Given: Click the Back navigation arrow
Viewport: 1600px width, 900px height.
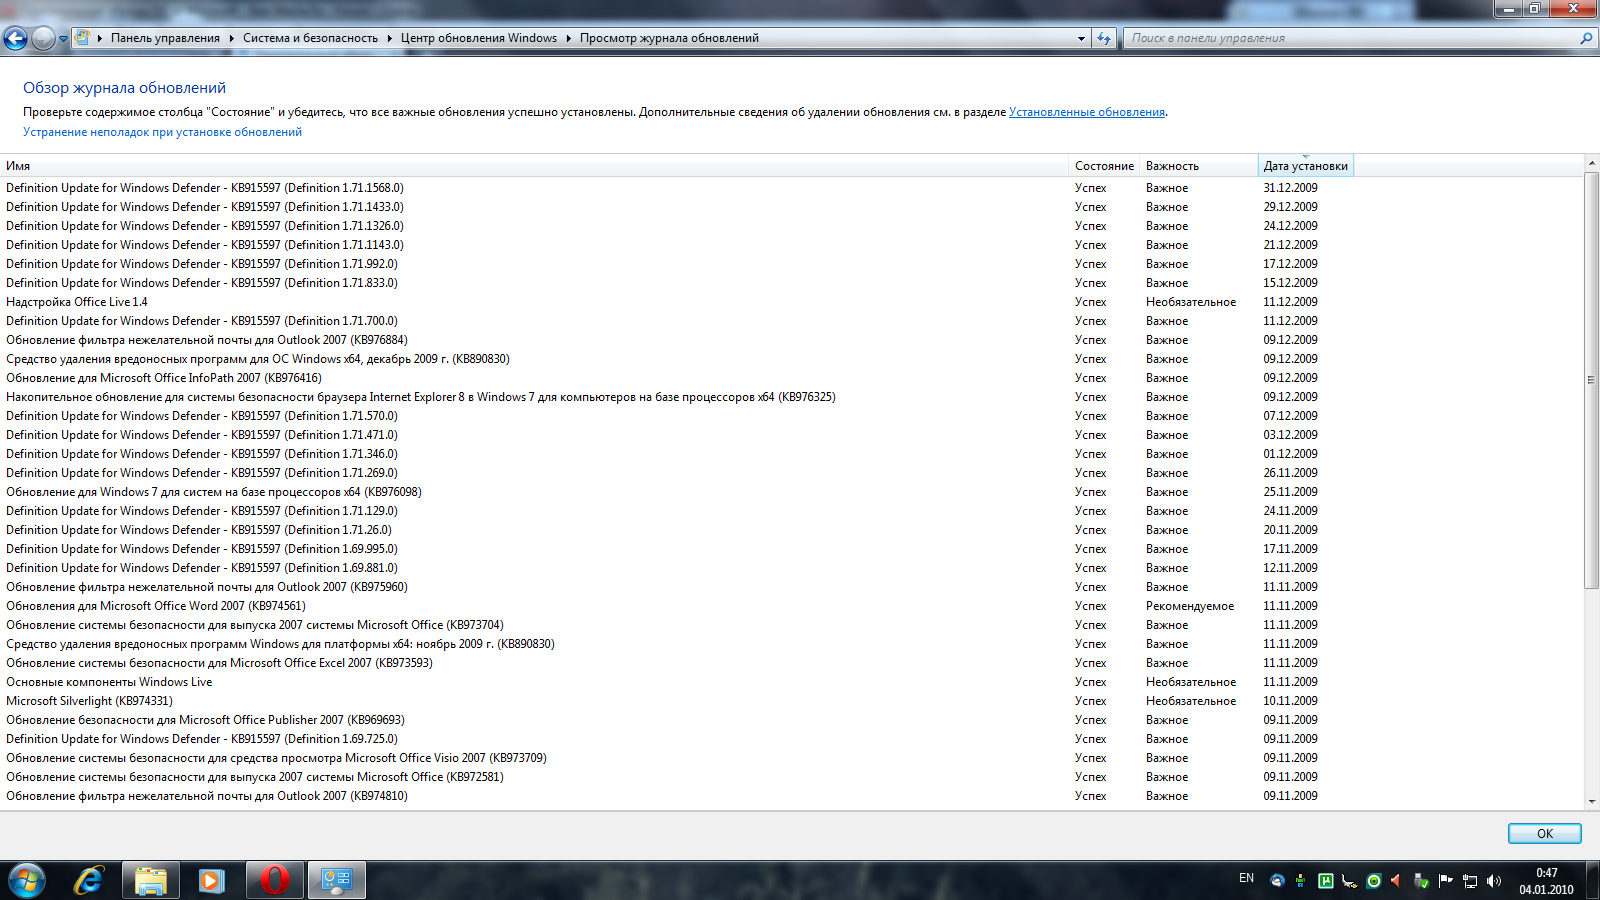Looking at the screenshot, I should coord(15,38).
